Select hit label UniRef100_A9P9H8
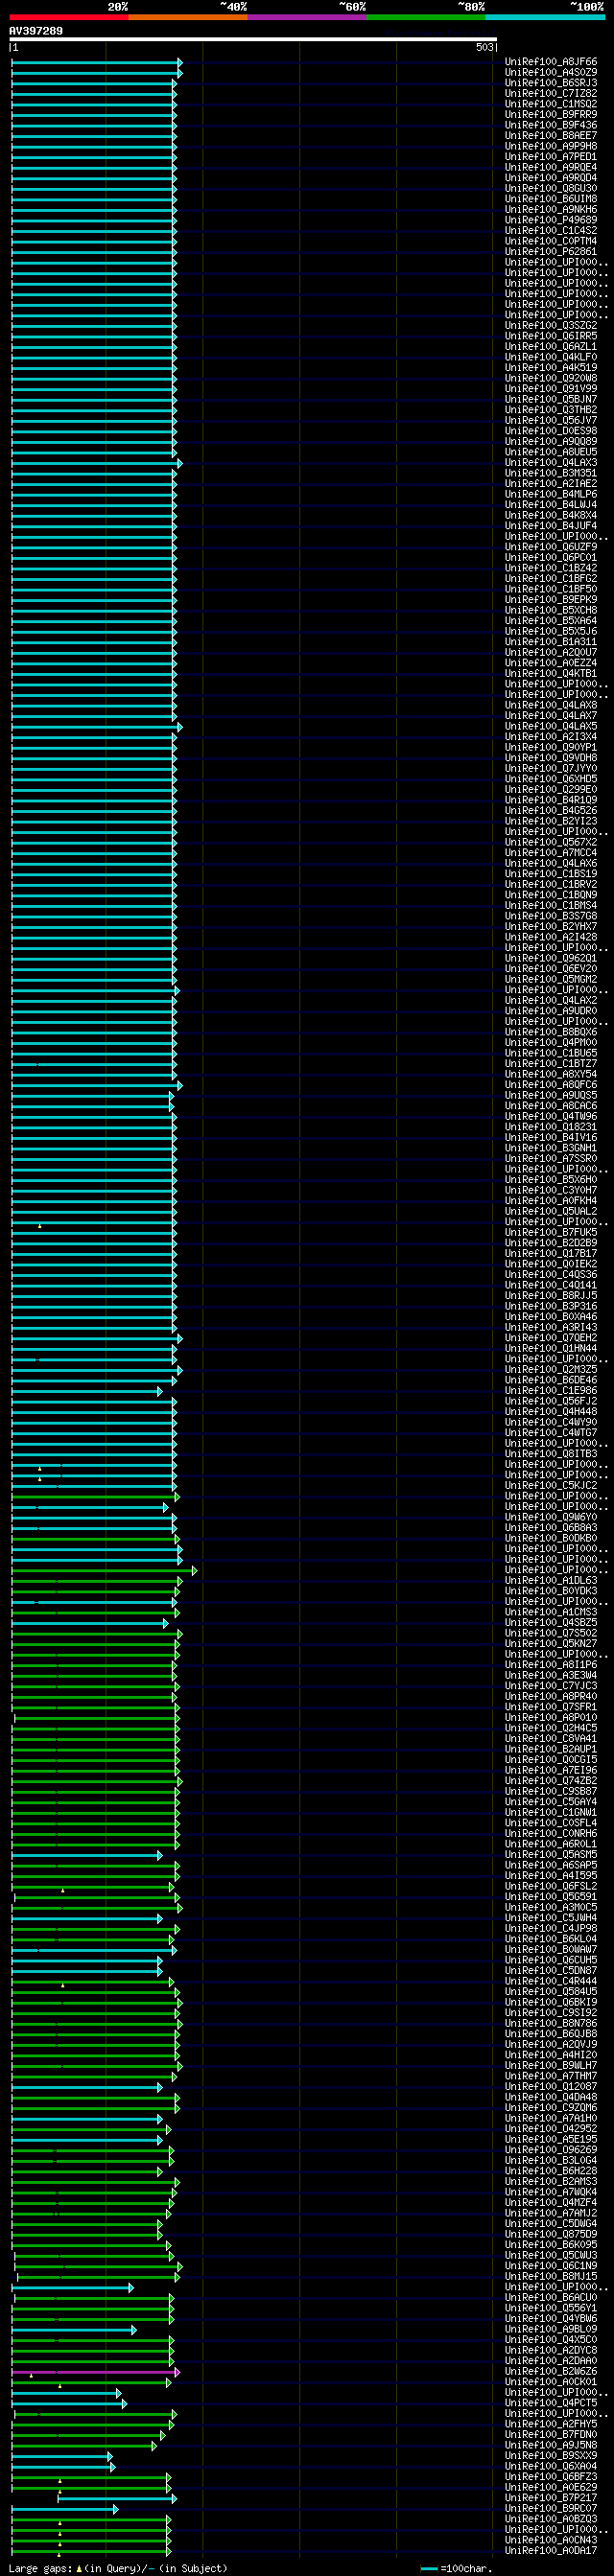This screenshot has height=2576, width=614. tap(551, 146)
